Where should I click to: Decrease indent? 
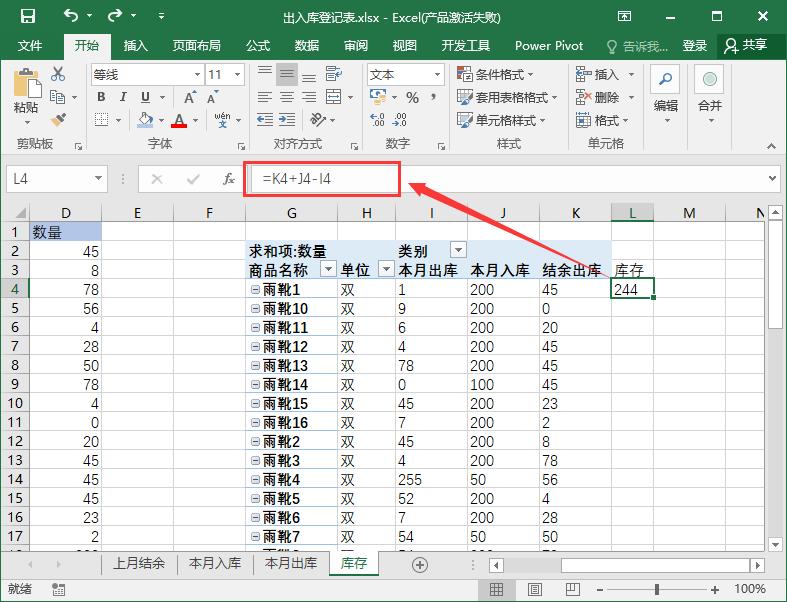265,120
